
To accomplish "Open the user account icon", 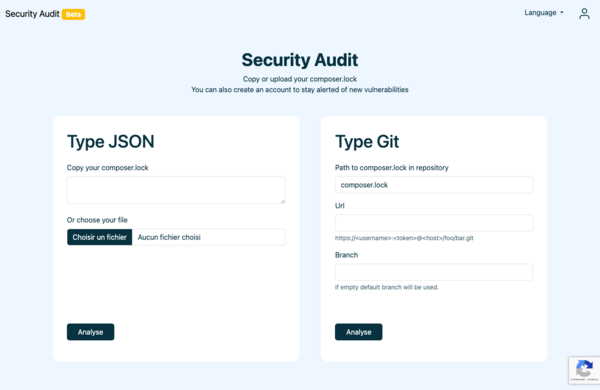I will [x=584, y=13].
